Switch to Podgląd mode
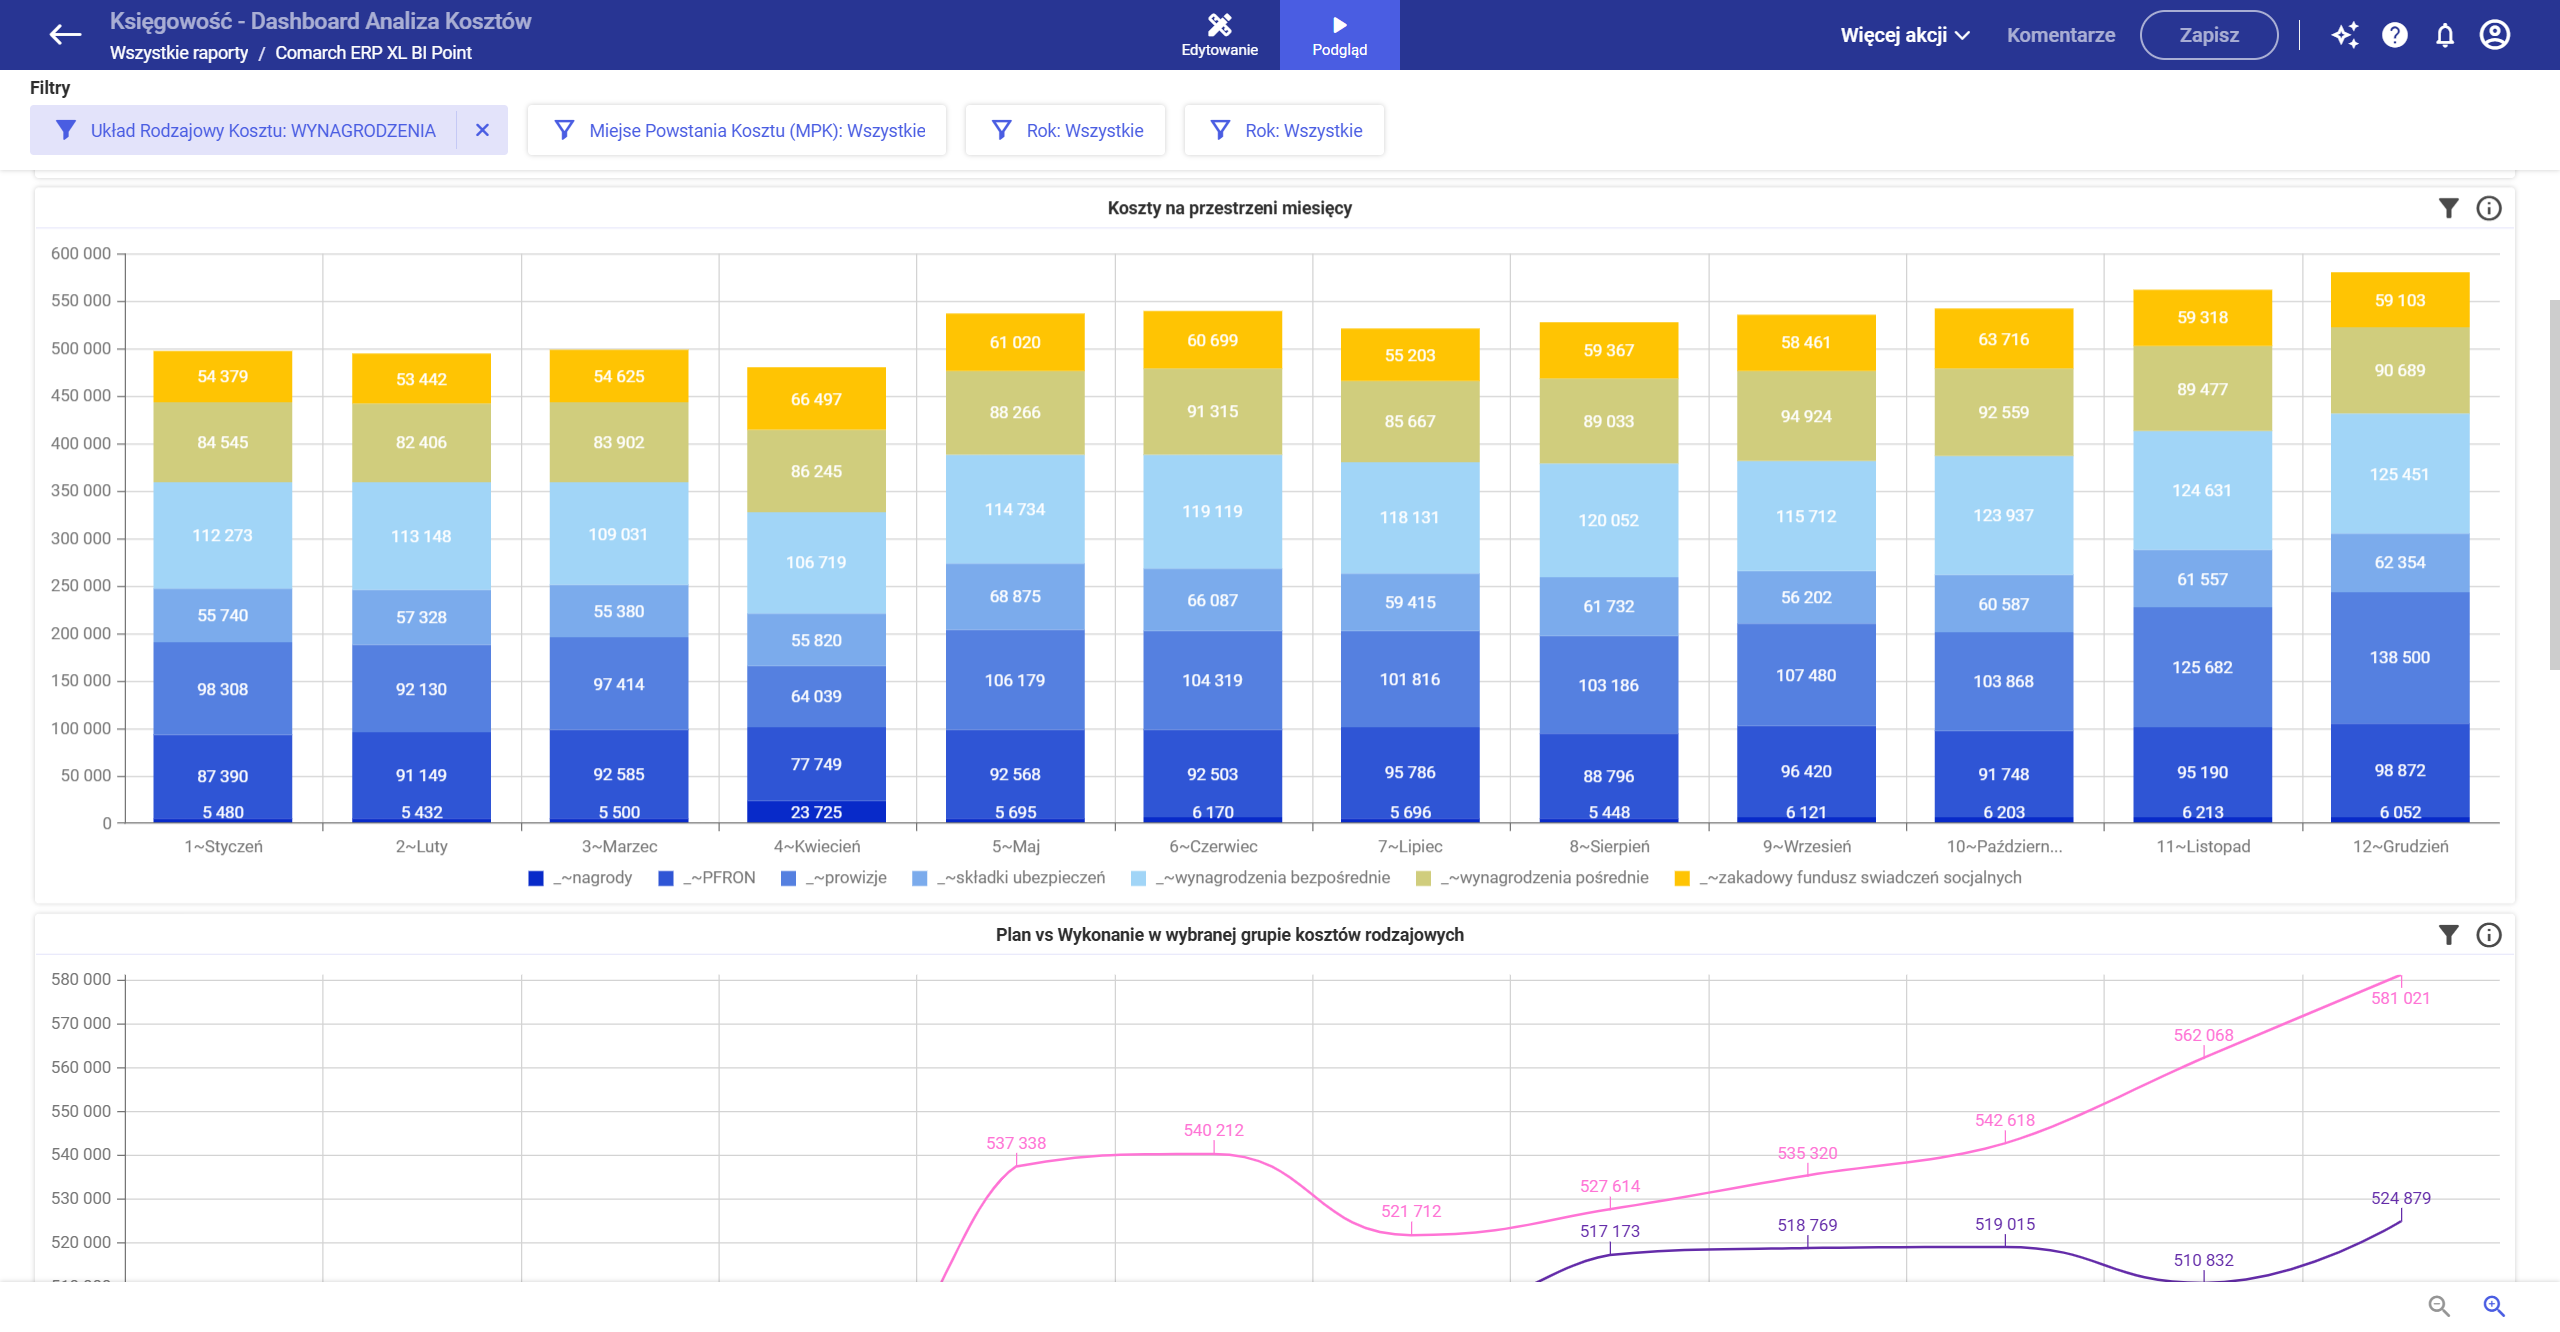 tap(1340, 35)
